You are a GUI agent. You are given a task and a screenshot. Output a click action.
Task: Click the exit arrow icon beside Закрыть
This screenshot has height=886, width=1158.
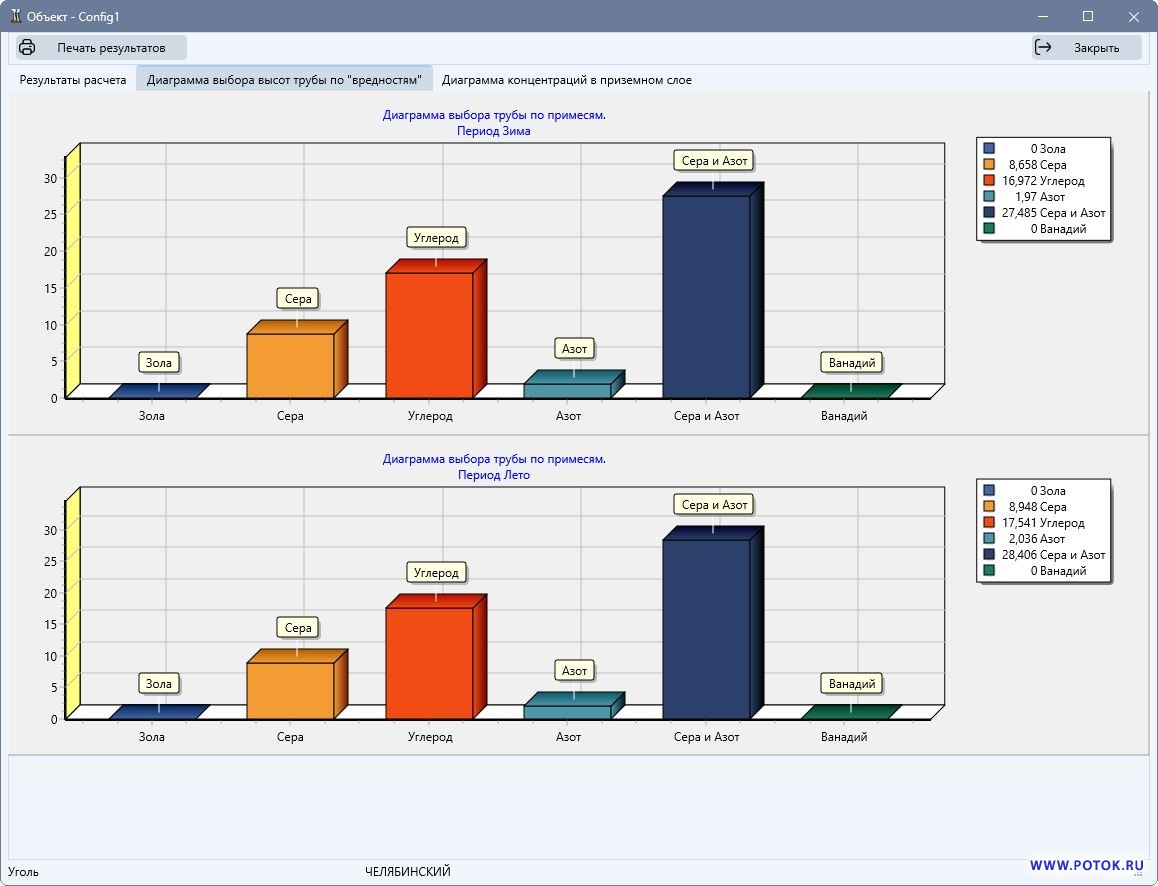(x=1043, y=47)
